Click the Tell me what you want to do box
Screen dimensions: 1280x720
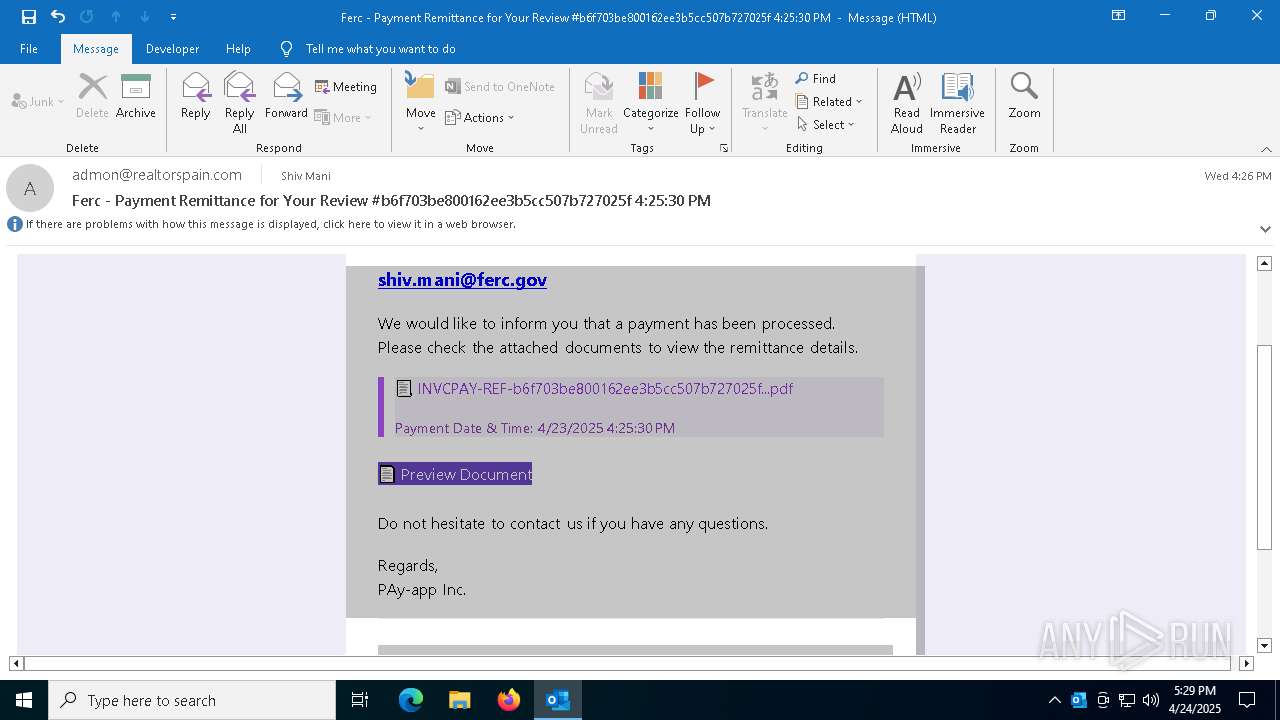coord(380,49)
